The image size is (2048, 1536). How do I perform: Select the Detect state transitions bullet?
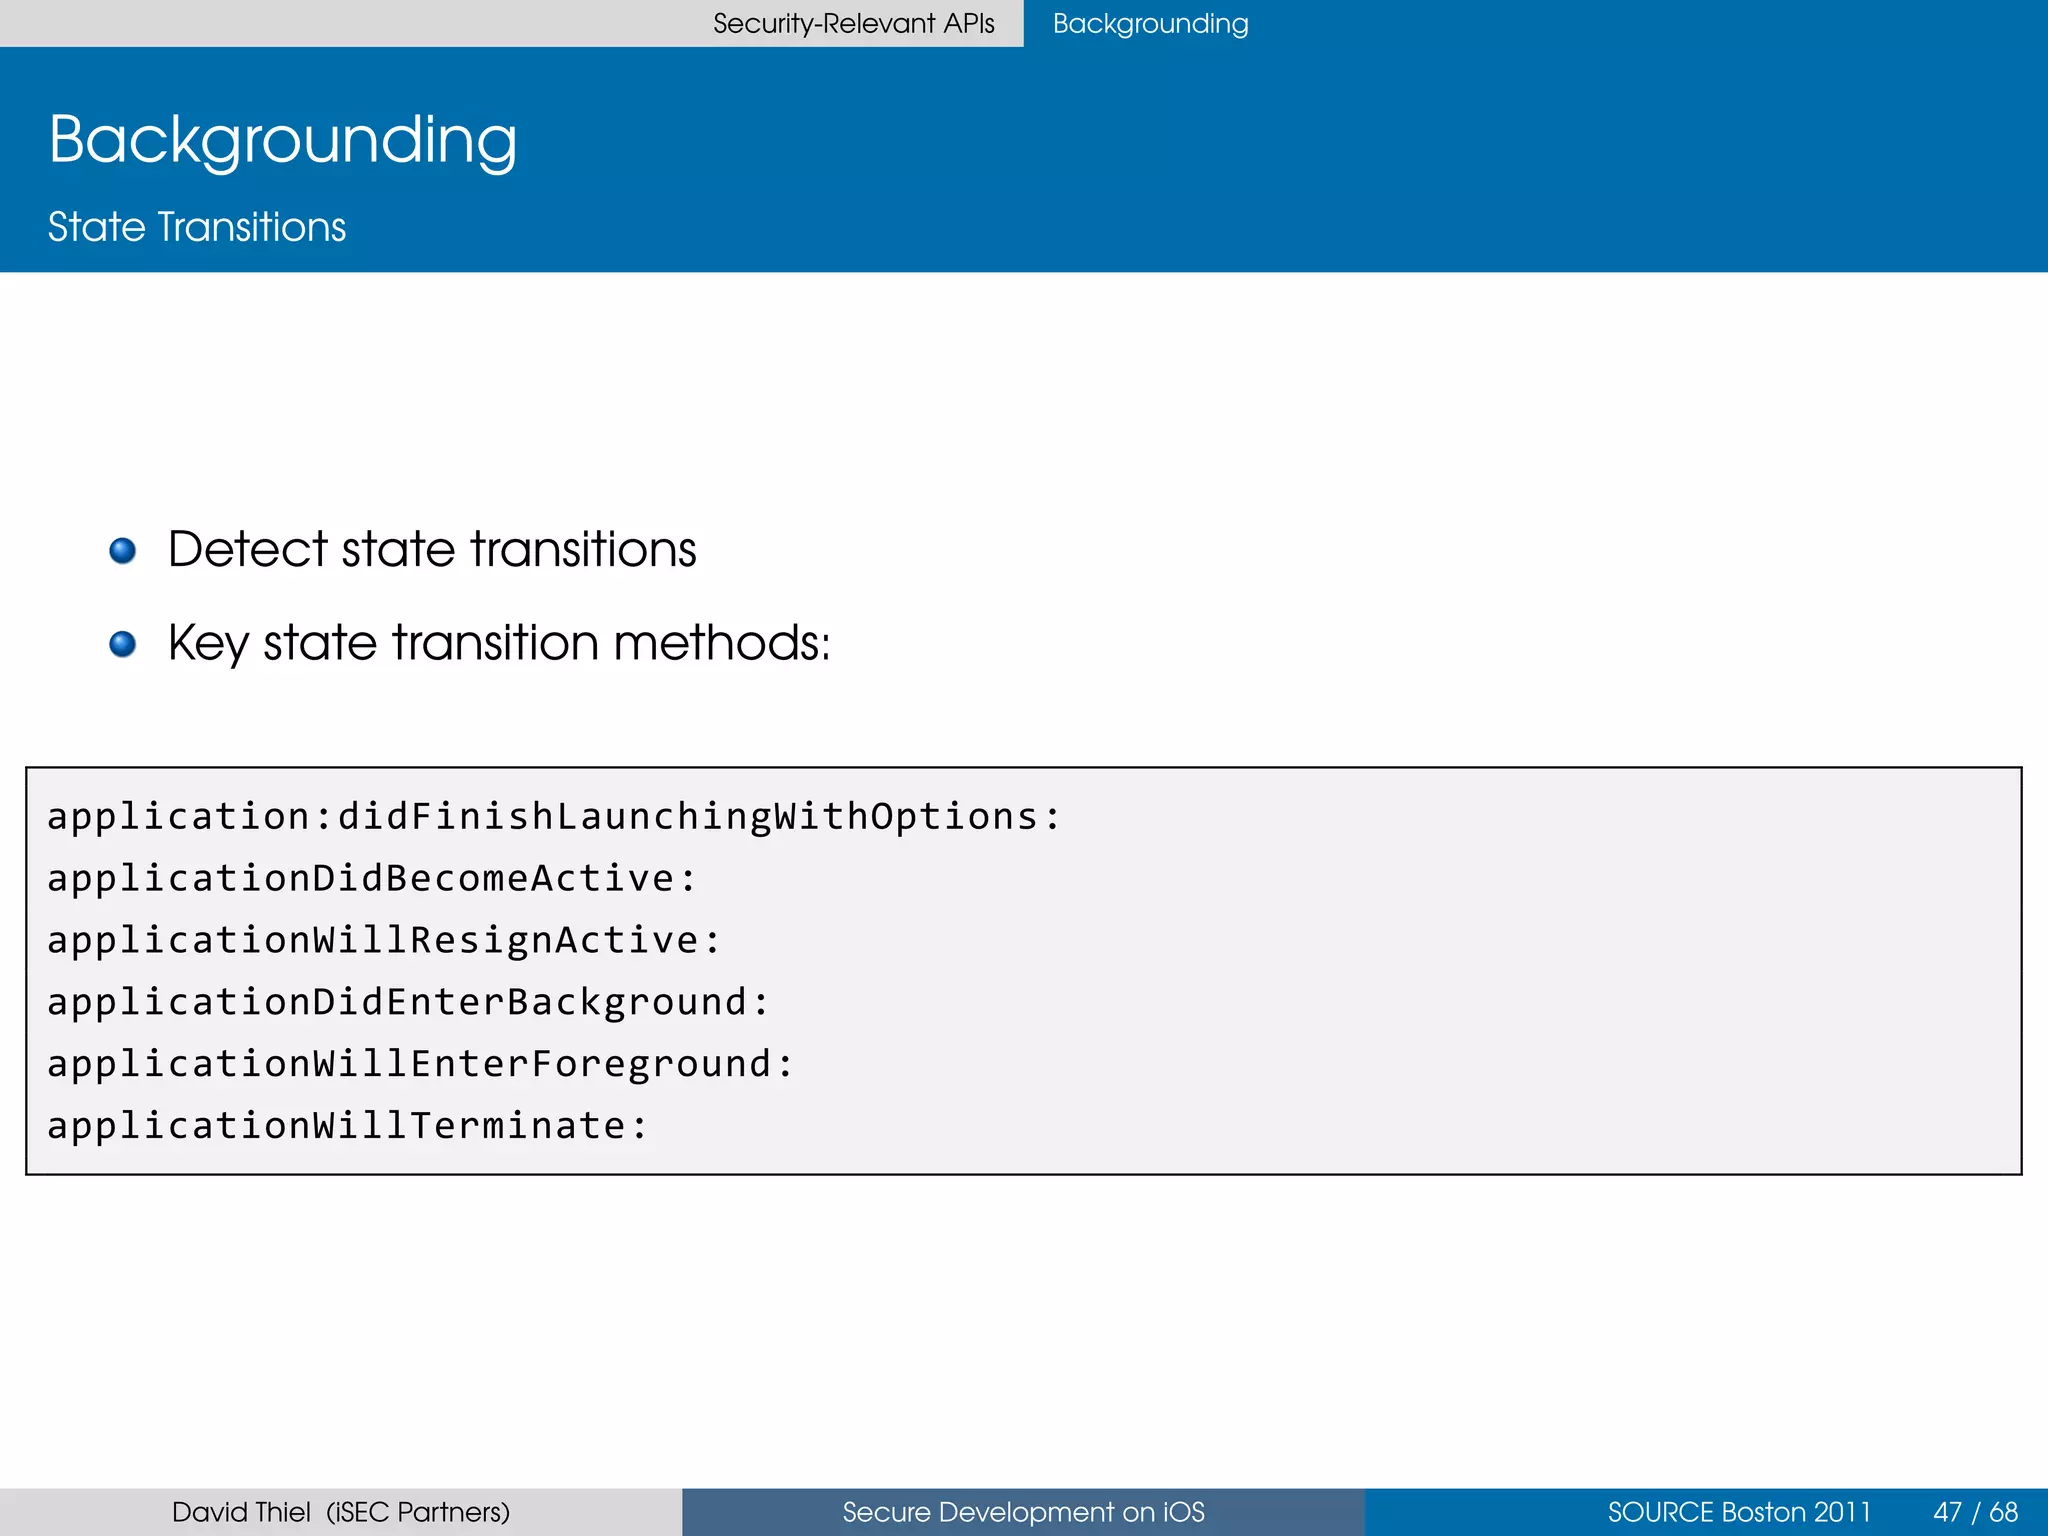(x=432, y=549)
